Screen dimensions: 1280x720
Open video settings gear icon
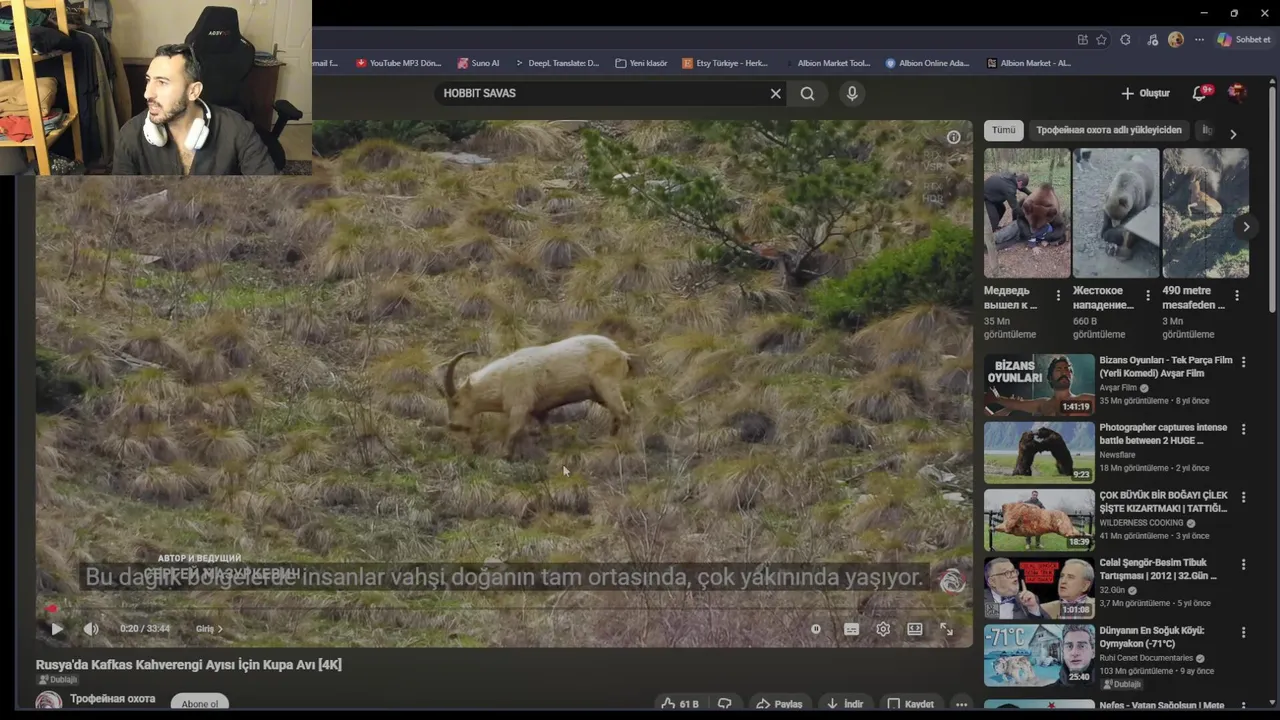point(883,629)
